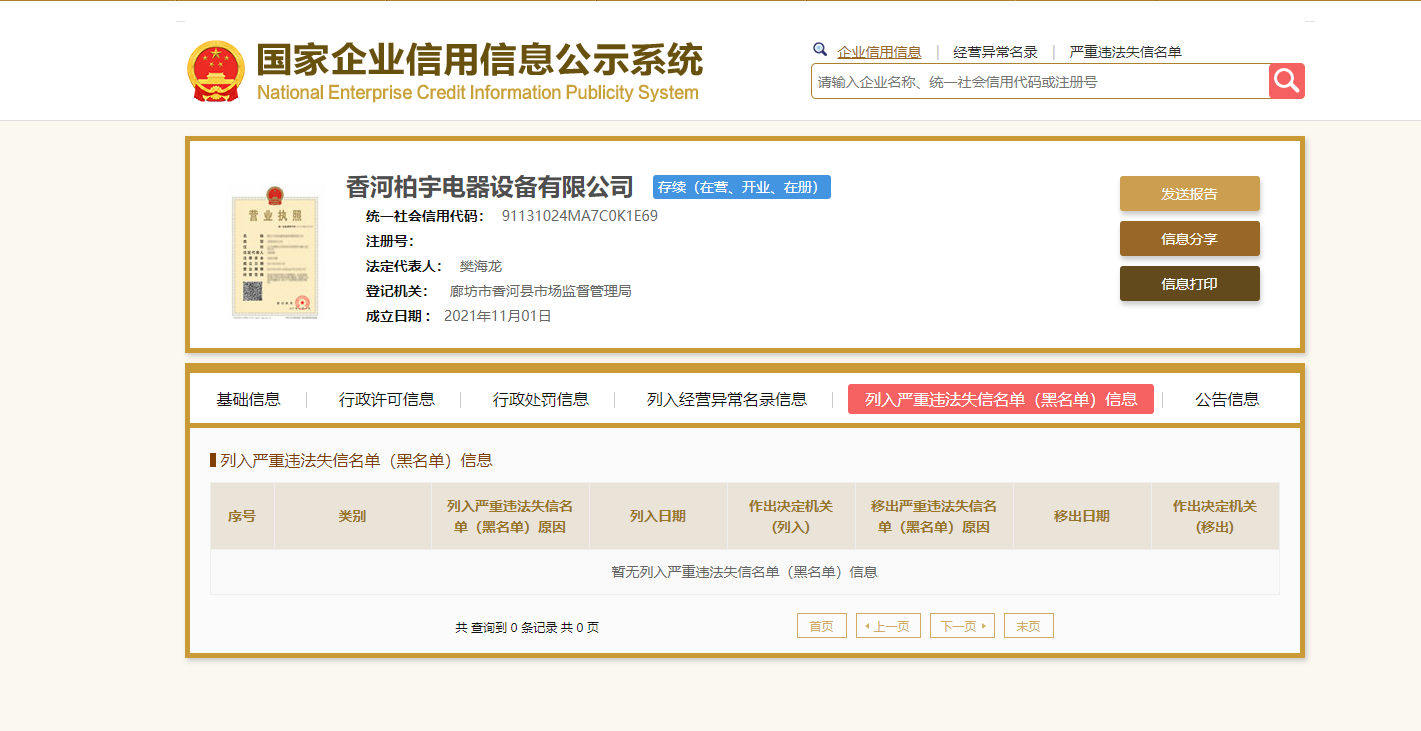Select credit code 91131024MA7C0K1E69
Image resolution: width=1421 pixels, height=731 pixels.
click(580, 216)
